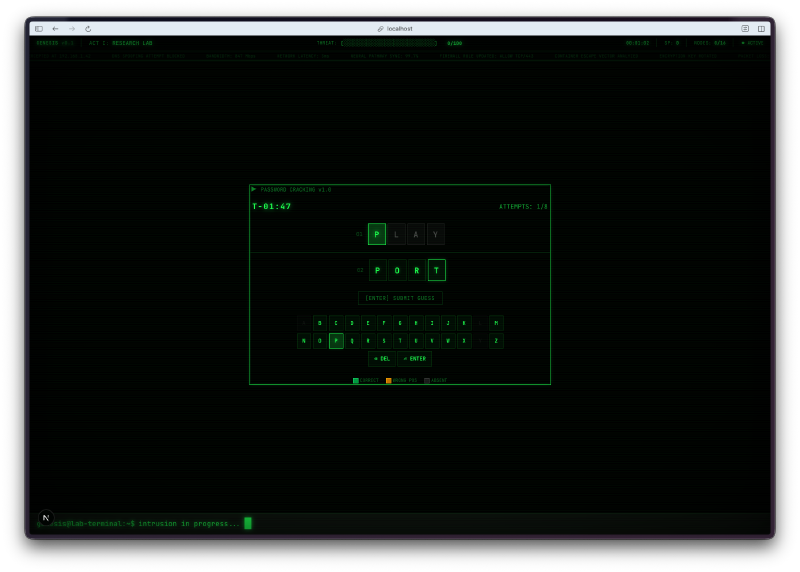Click the threat level progress bar
The height and width of the screenshot is (572, 800).
[x=389, y=43]
